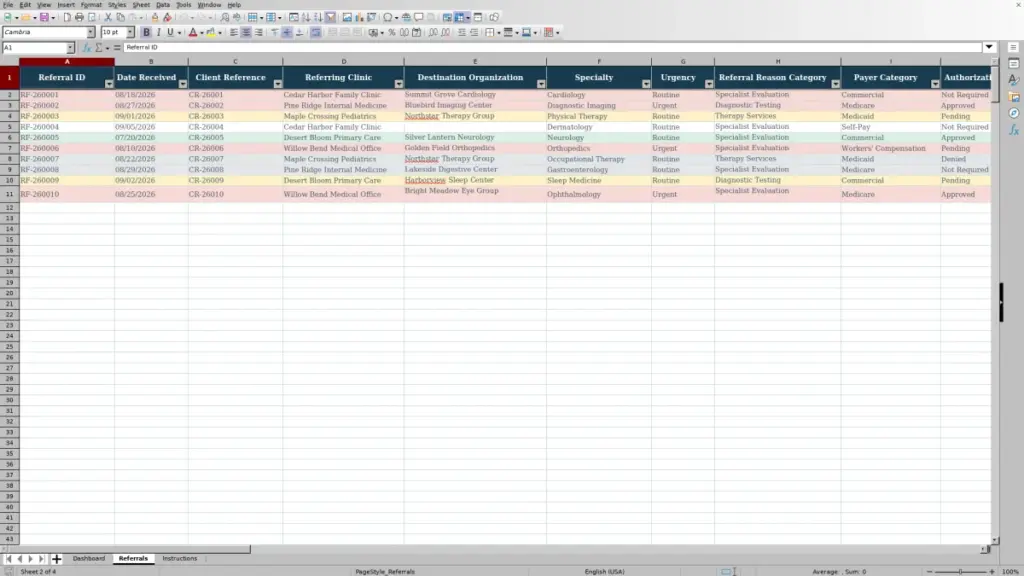
Task: Click the Cut scissors icon
Action: (108, 18)
